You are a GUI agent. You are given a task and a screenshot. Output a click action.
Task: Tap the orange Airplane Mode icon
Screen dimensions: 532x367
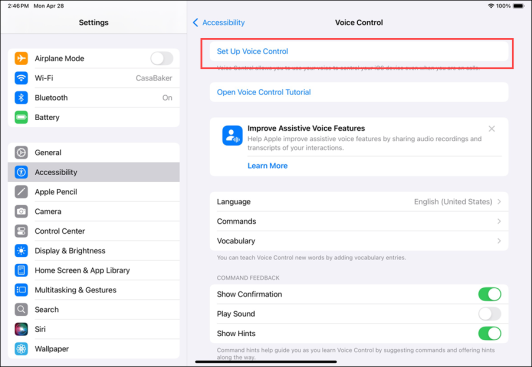(x=21, y=58)
